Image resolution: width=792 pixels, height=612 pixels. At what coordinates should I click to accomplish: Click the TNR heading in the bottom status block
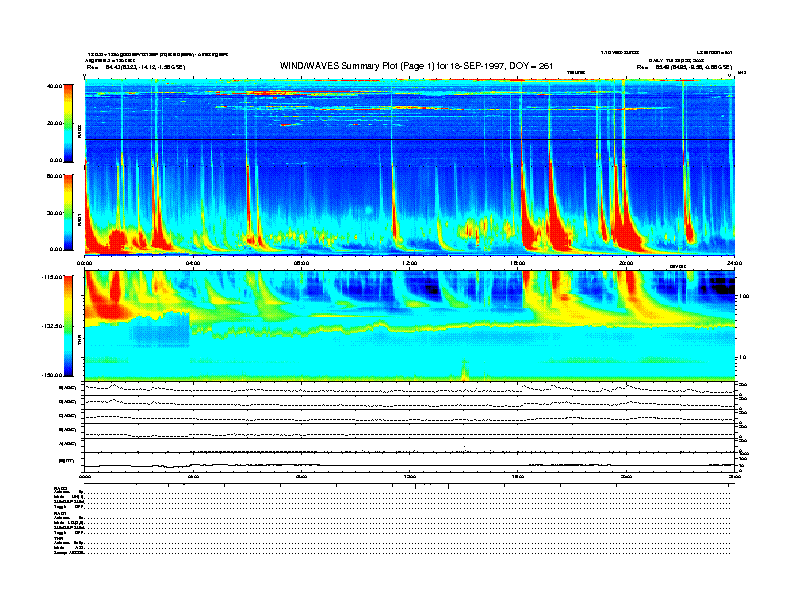pyautogui.click(x=58, y=538)
